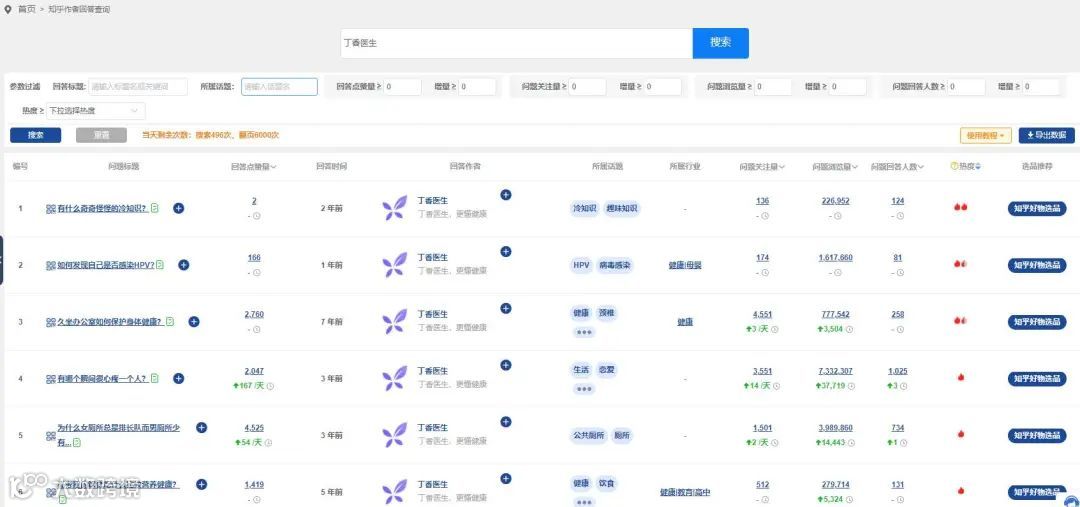Click the dark blue 搜索 filter button
The height and width of the screenshot is (507, 1080).
(x=36, y=136)
